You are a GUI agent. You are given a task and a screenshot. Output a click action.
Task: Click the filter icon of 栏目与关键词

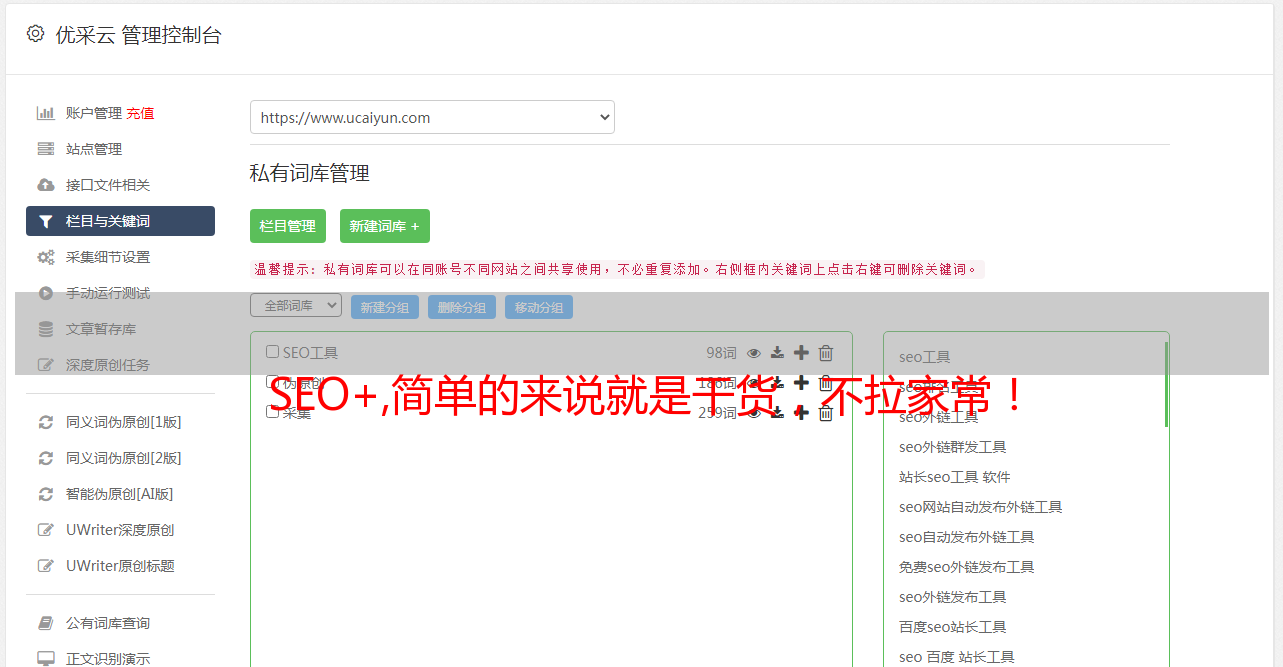pyautogui.click(x=45, y=221)
